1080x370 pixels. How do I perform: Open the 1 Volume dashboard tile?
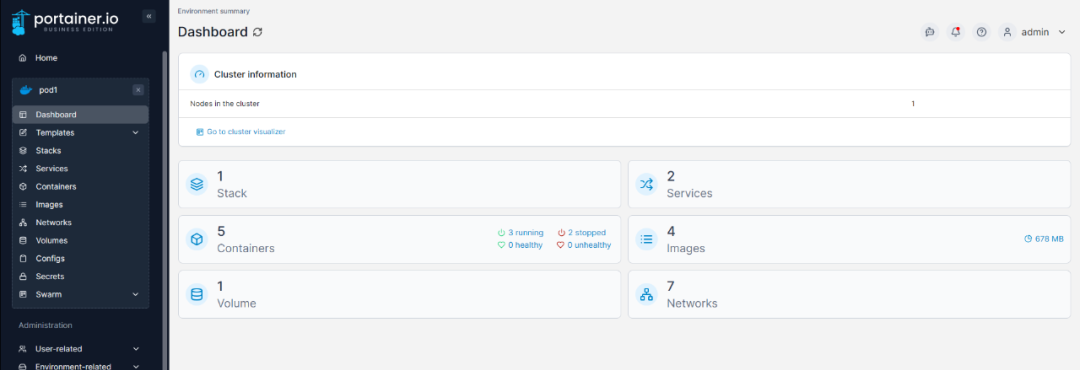tap(399, 294)
